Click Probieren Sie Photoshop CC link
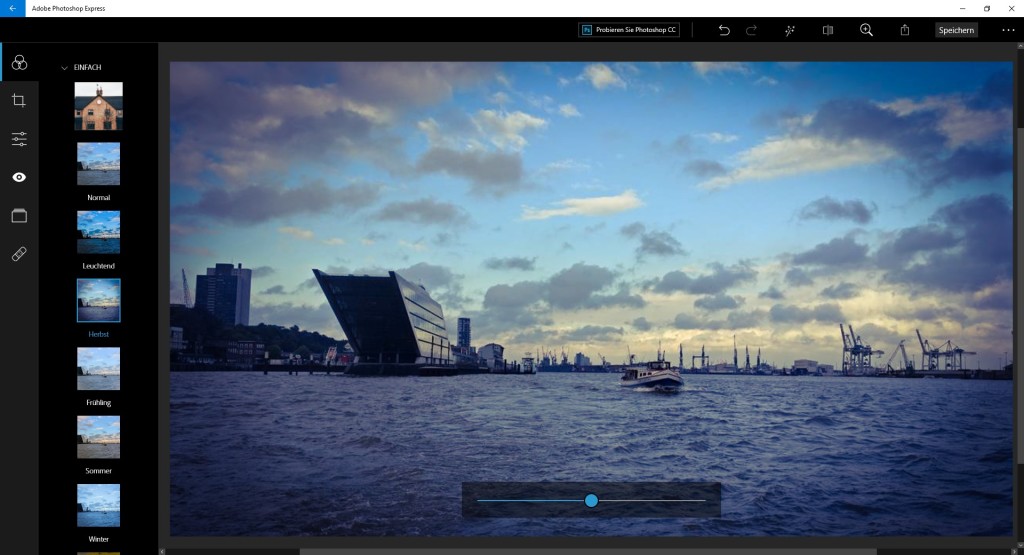 point(629,30)
